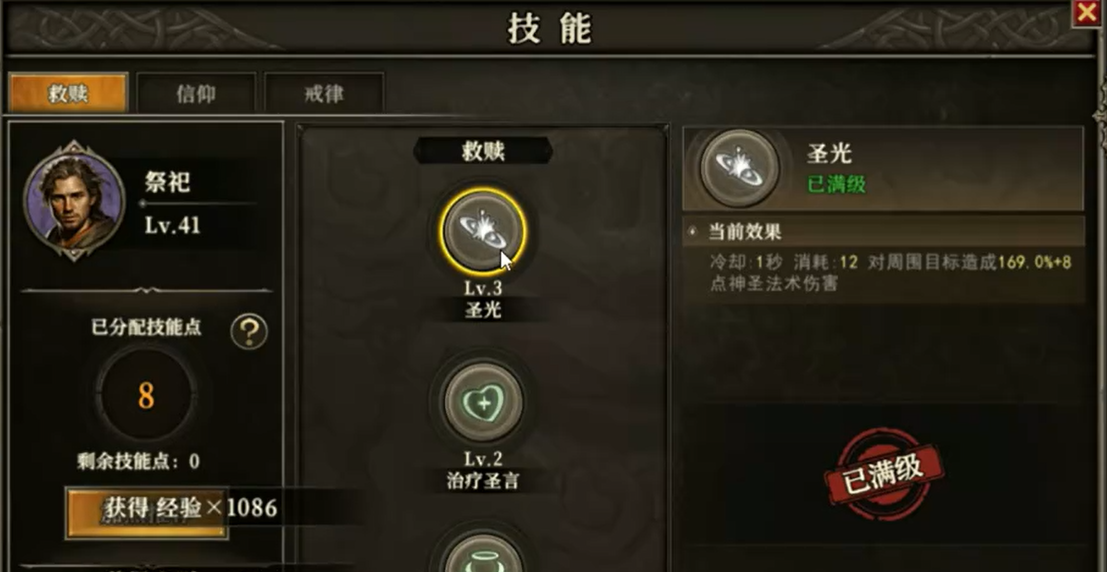Click the 圣光 icon in detail panel

click(x=739, y=168)
